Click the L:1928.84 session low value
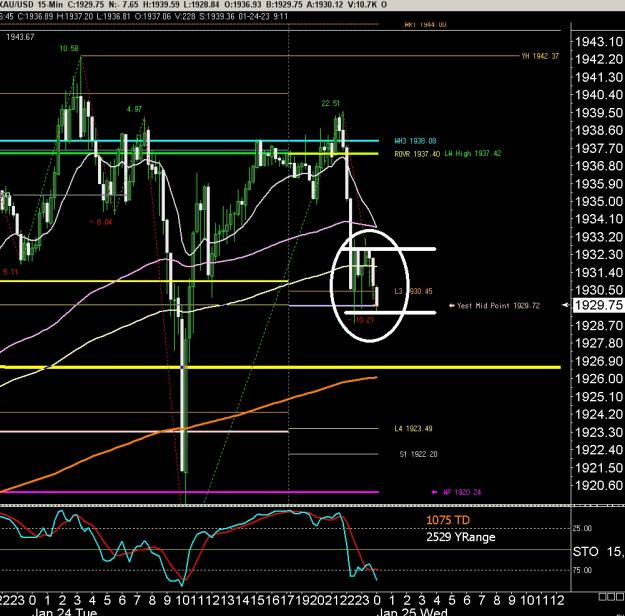 (202, 5)
